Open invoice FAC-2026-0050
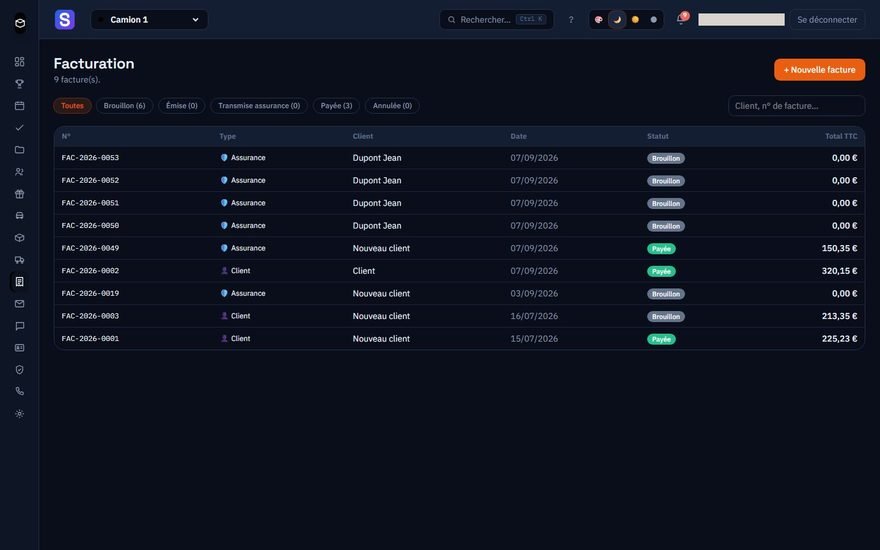 (459, 226)
